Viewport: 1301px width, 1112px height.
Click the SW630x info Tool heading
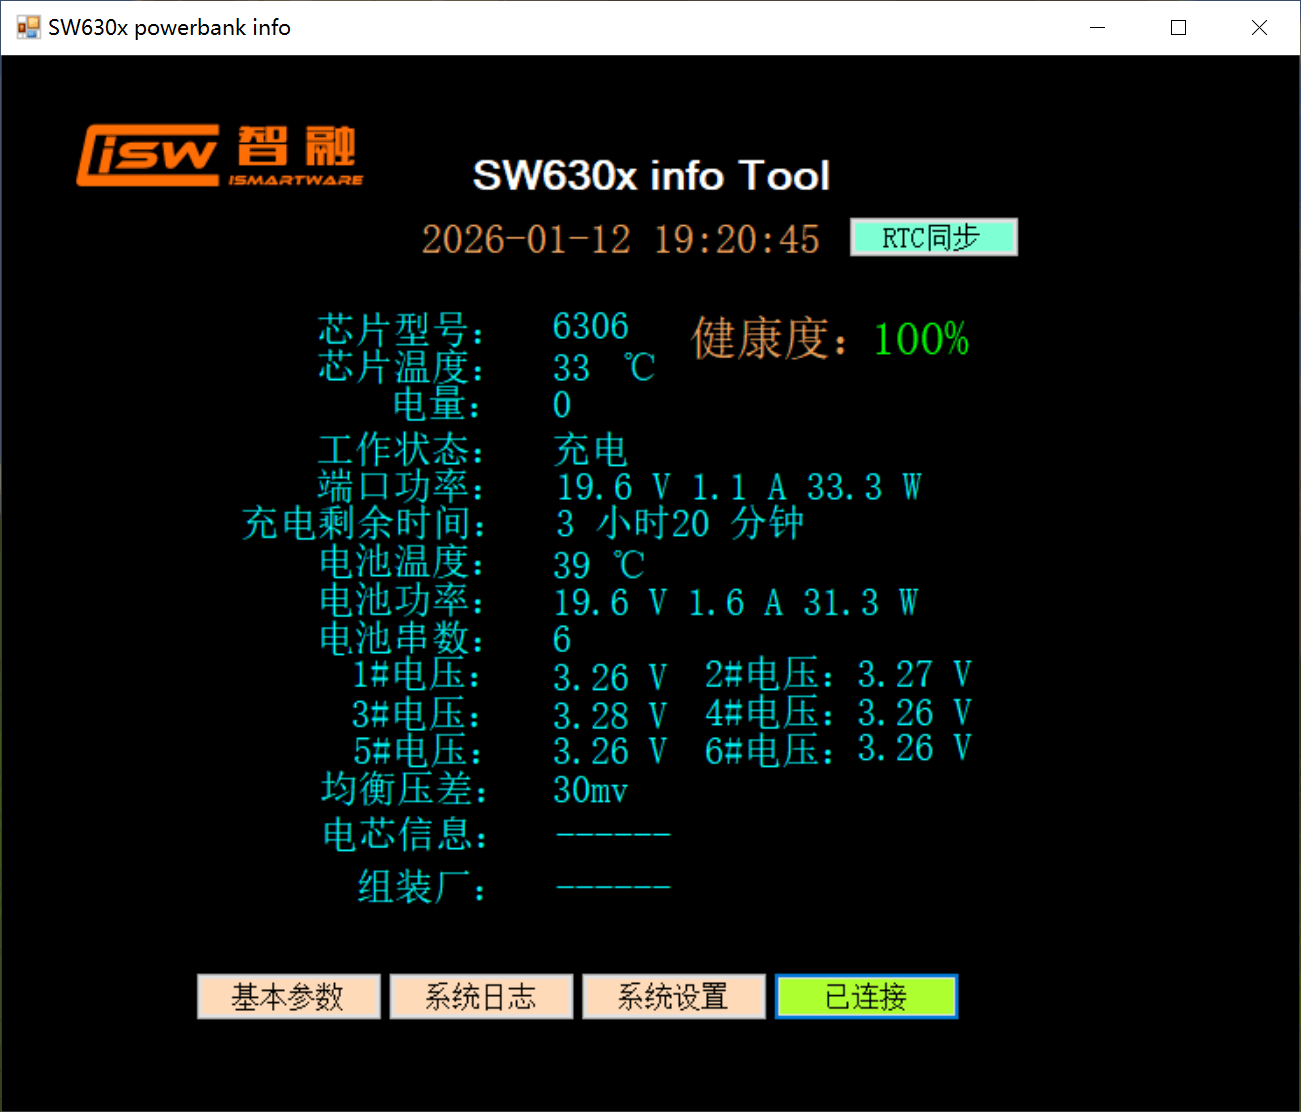click(651, 176)
